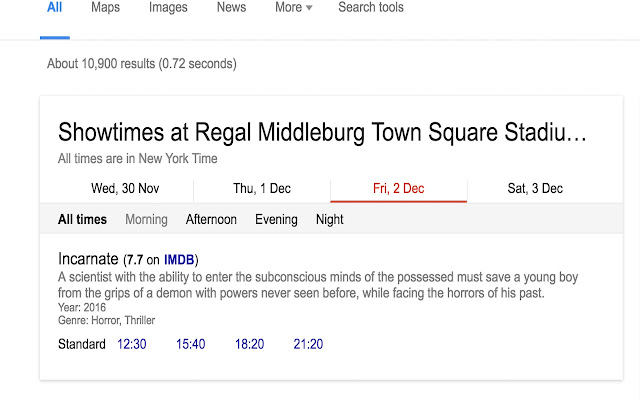640x400 pixels.
Task: Open Search tools options
Action: point(371,8)
